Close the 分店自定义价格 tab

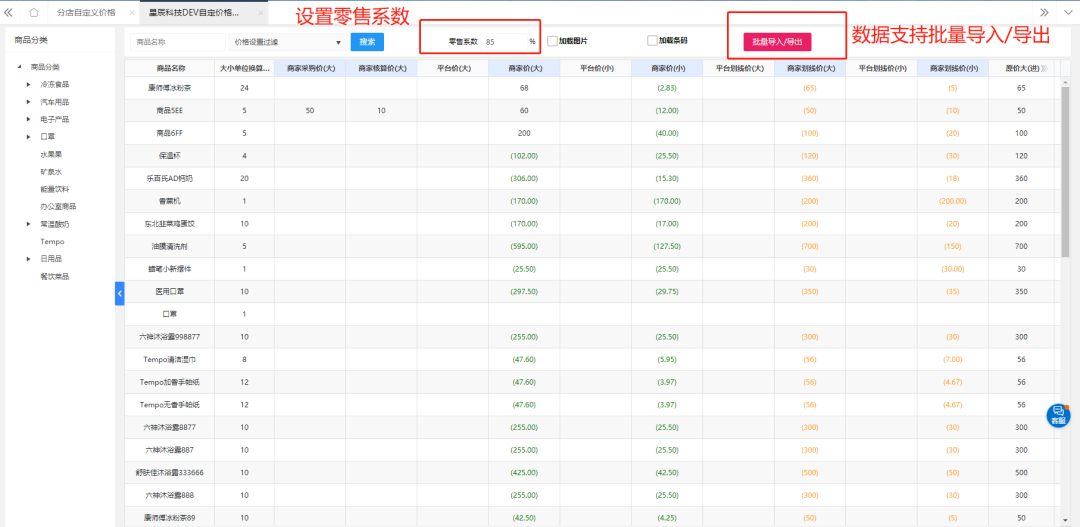pyautogui.click(x=131, y=12)
